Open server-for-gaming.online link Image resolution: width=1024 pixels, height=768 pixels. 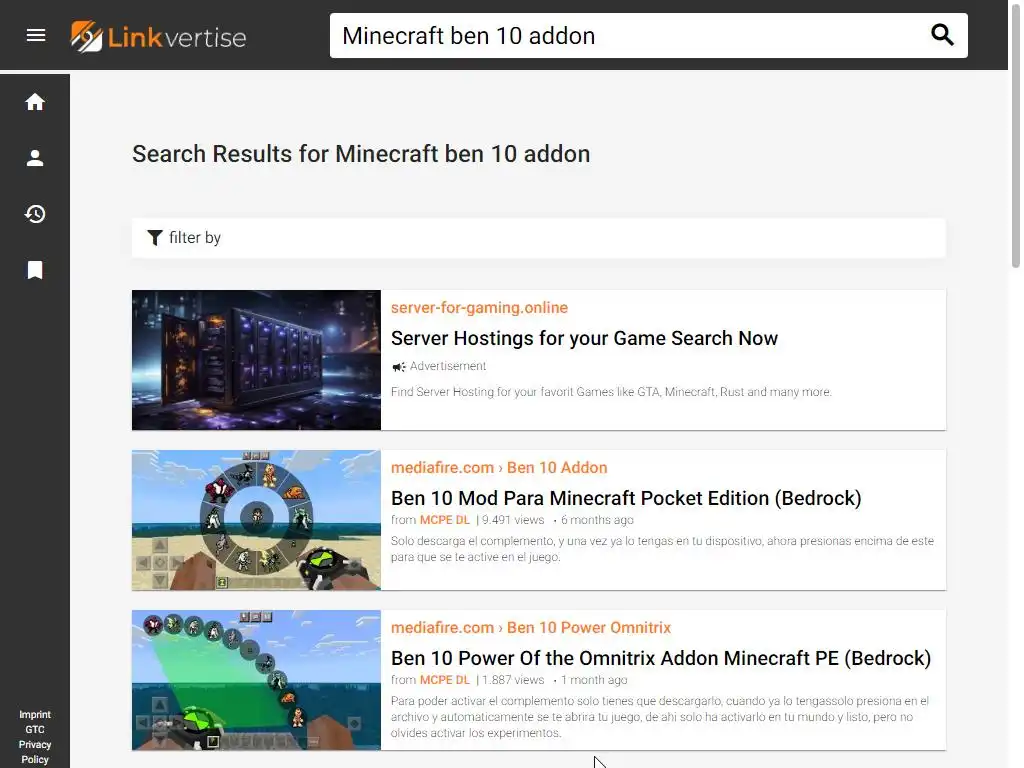(479, 308)
